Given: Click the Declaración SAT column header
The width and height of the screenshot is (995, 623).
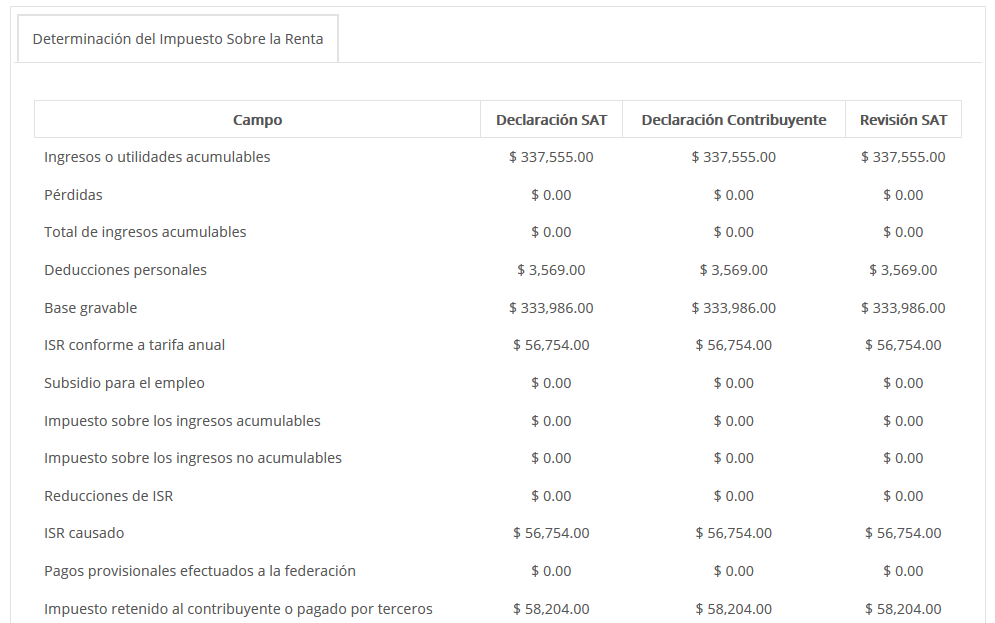Looking at the screenshot, I should tap(551, 119).
